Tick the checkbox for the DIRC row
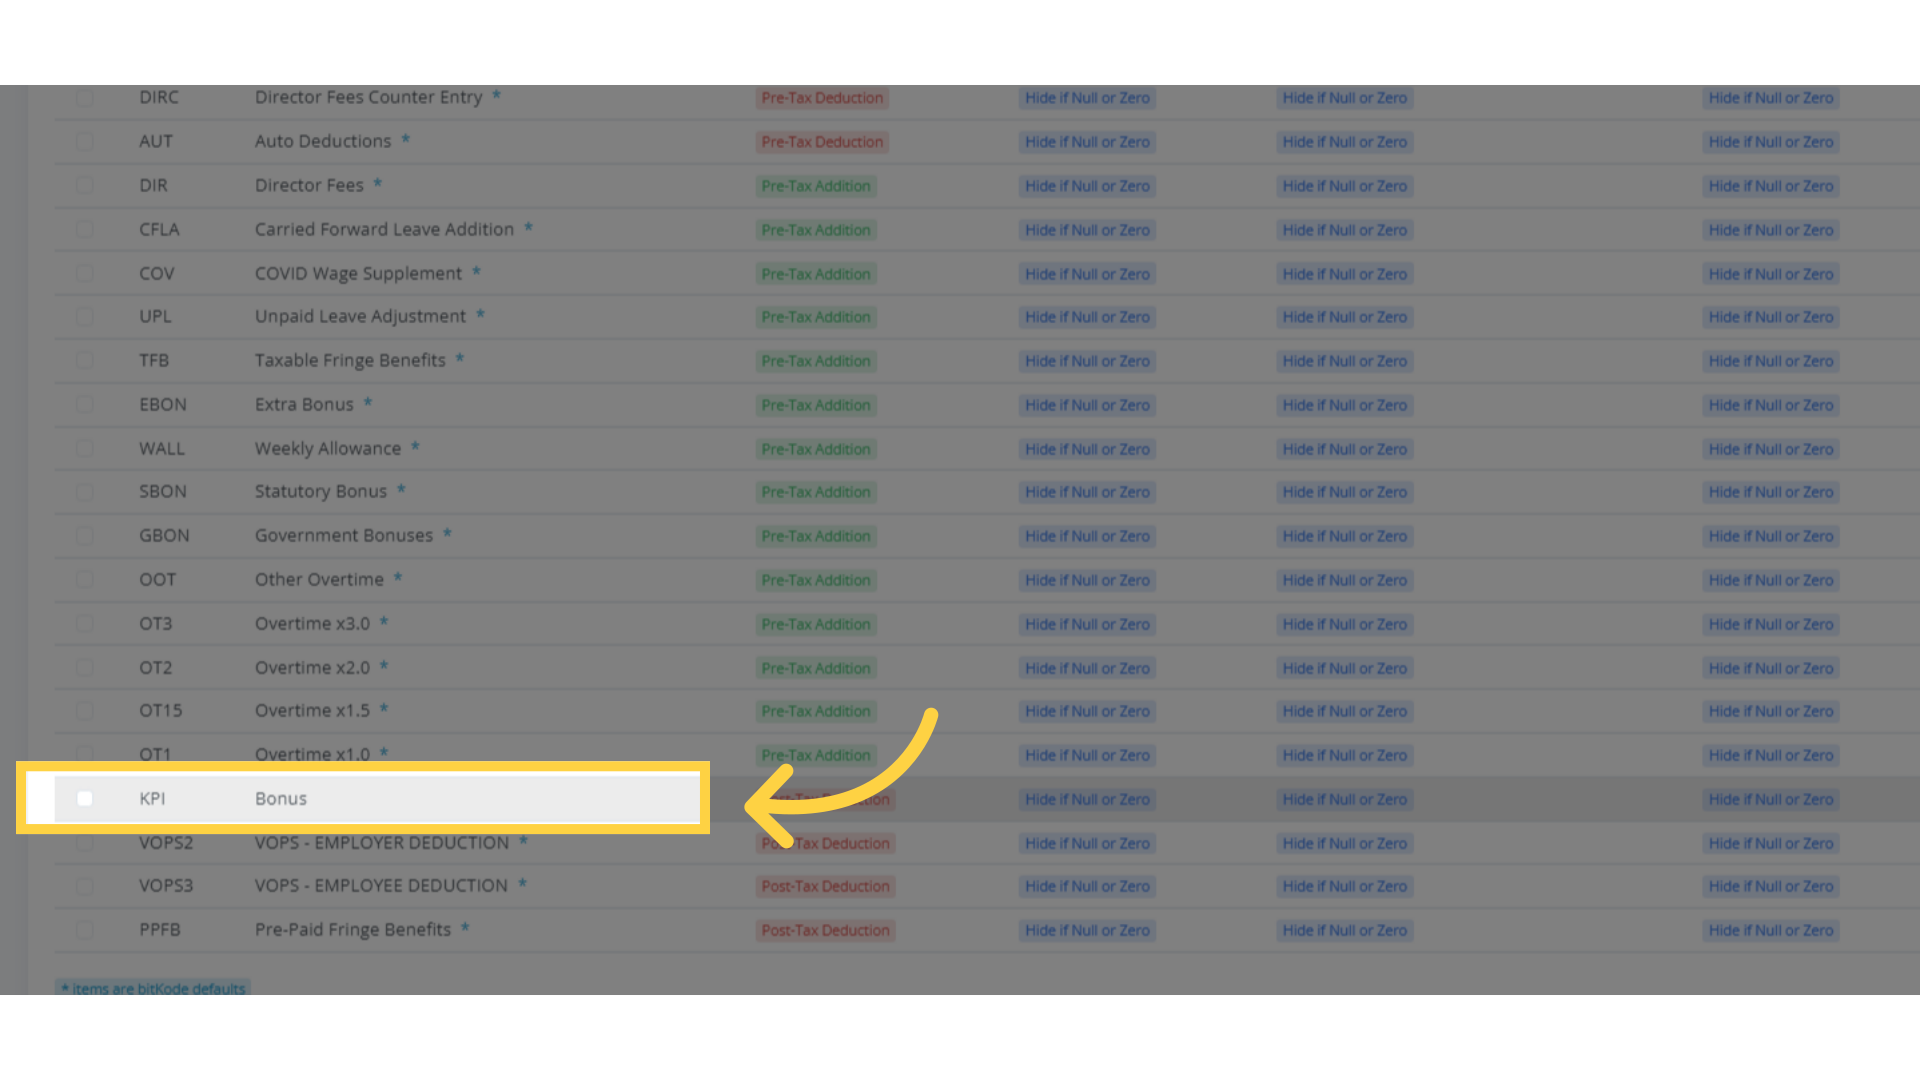 (85, 97)
